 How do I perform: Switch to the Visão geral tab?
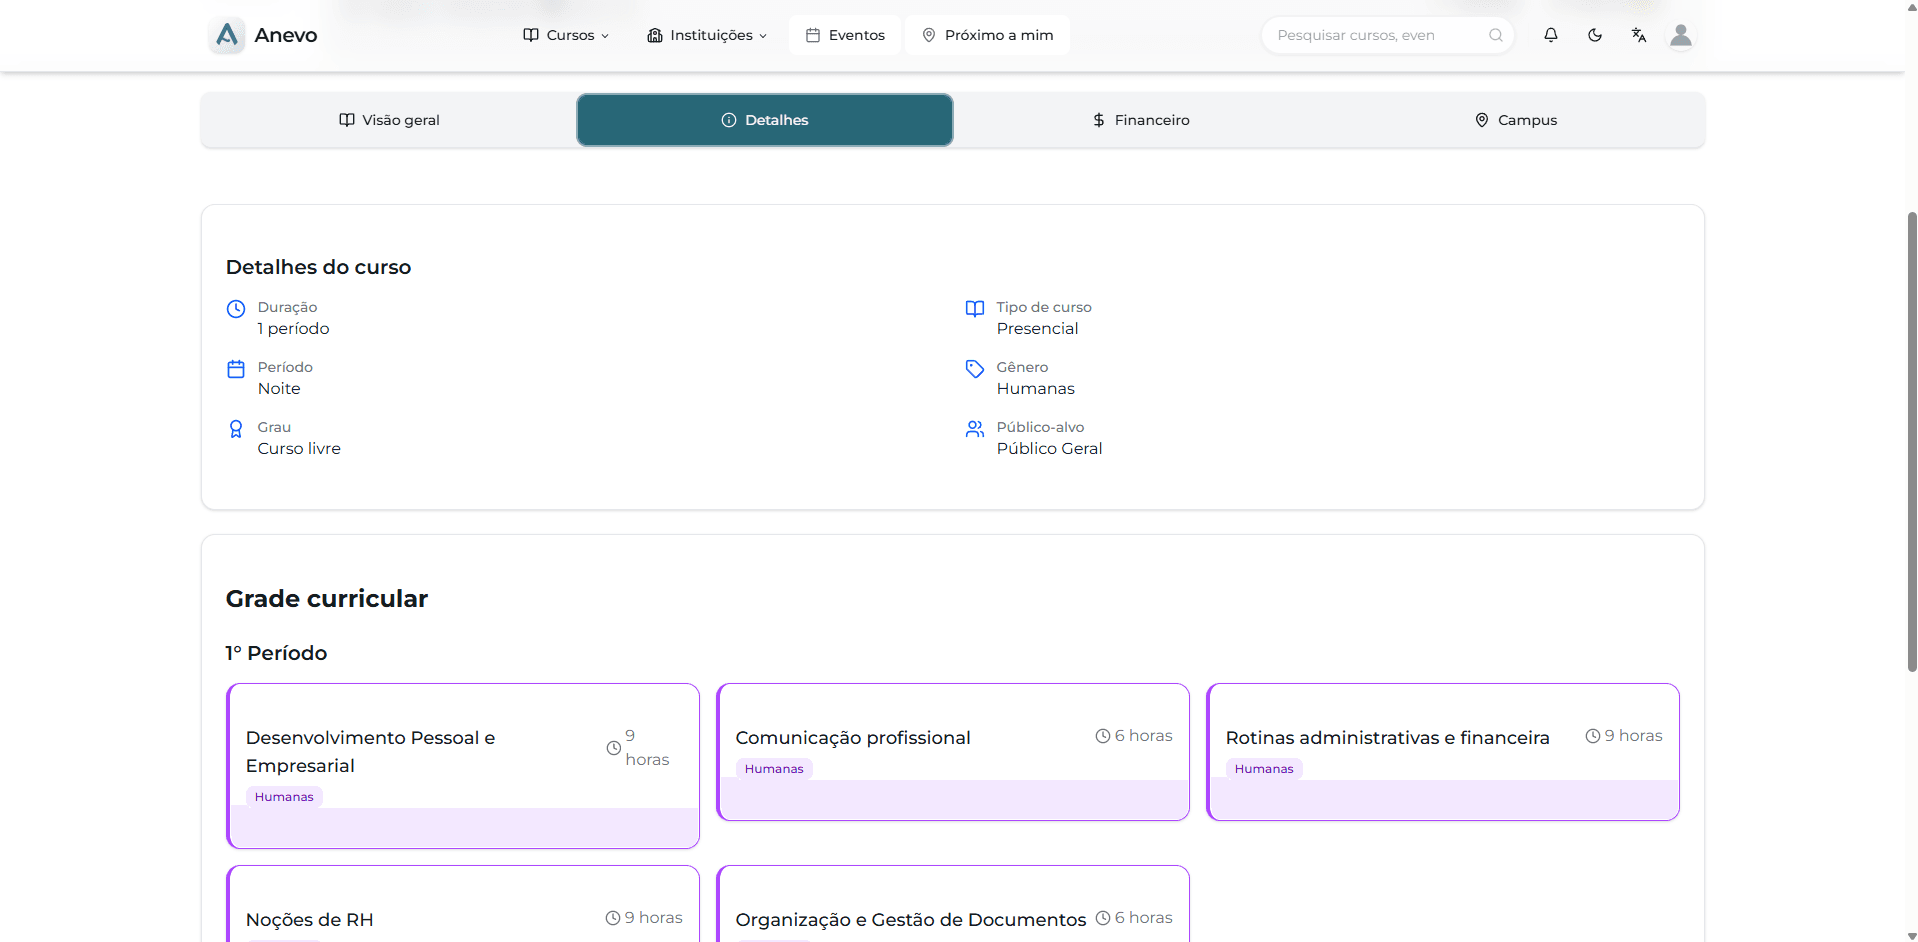click(389, 120)
